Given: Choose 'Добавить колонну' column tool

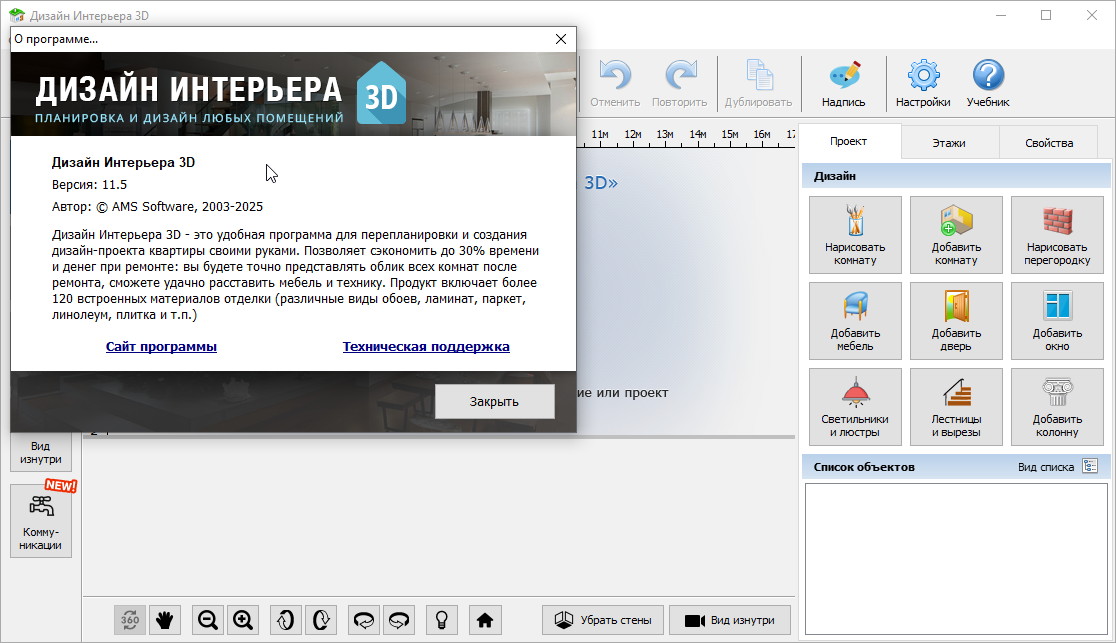Looking at the screenshot, I should pos(1058,407).
